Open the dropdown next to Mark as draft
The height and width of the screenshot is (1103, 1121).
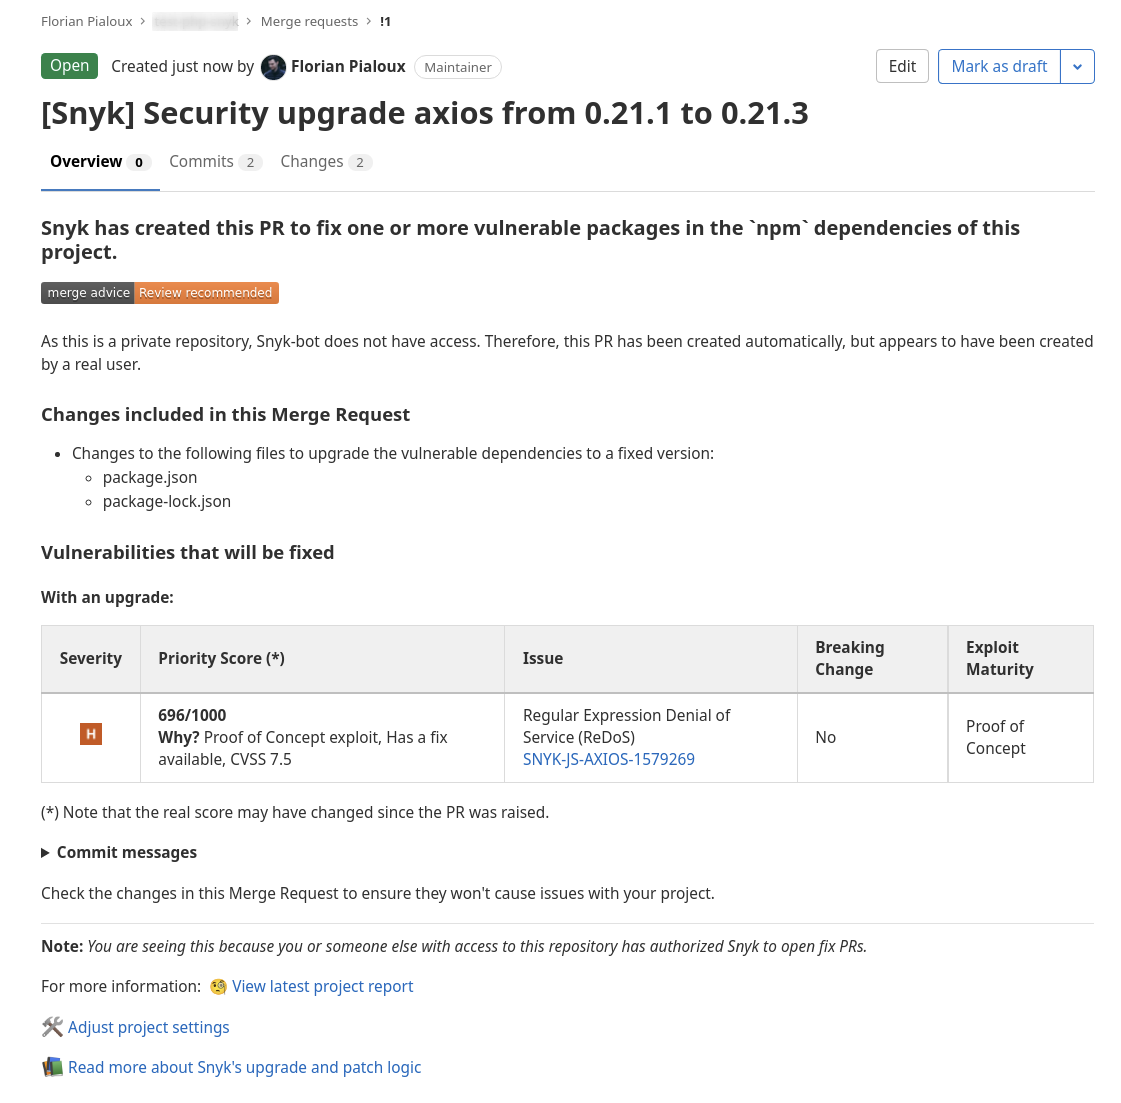coord(1077,66)
